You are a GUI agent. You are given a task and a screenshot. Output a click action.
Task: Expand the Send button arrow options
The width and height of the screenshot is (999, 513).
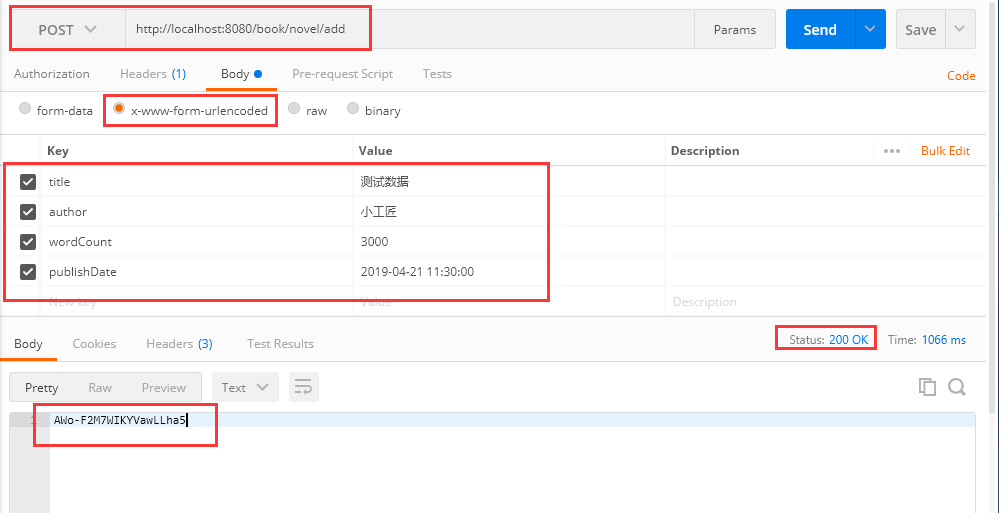click(x=870, y=29)
